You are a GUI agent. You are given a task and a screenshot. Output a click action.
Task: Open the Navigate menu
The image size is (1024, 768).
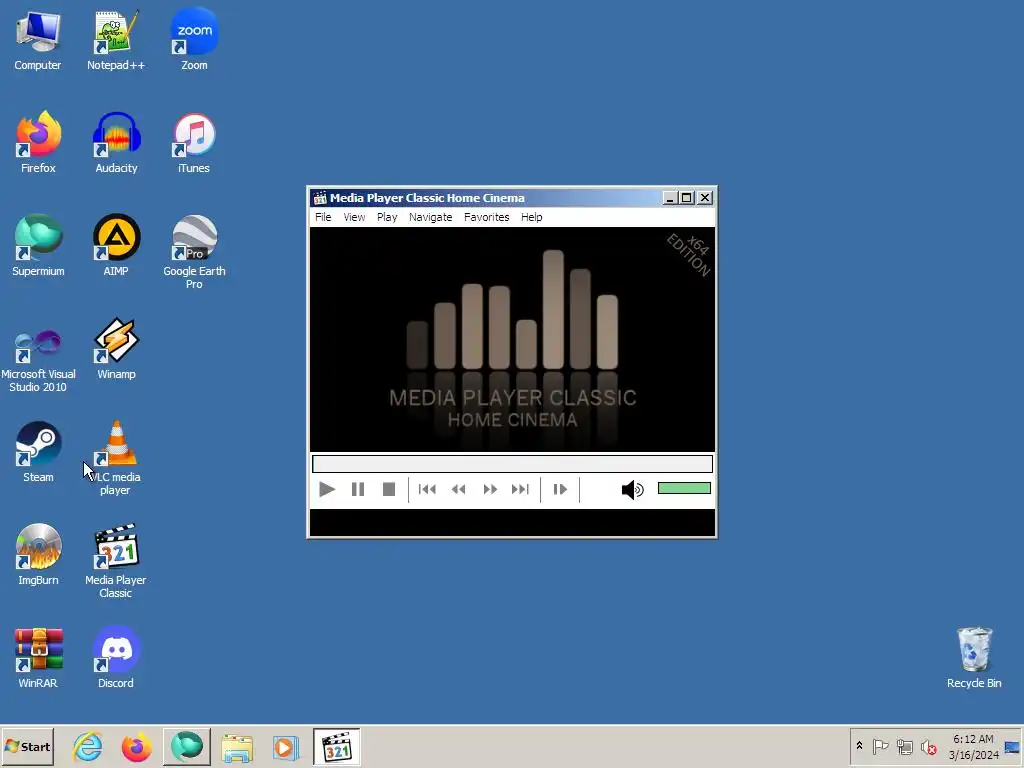coord(430,217)
